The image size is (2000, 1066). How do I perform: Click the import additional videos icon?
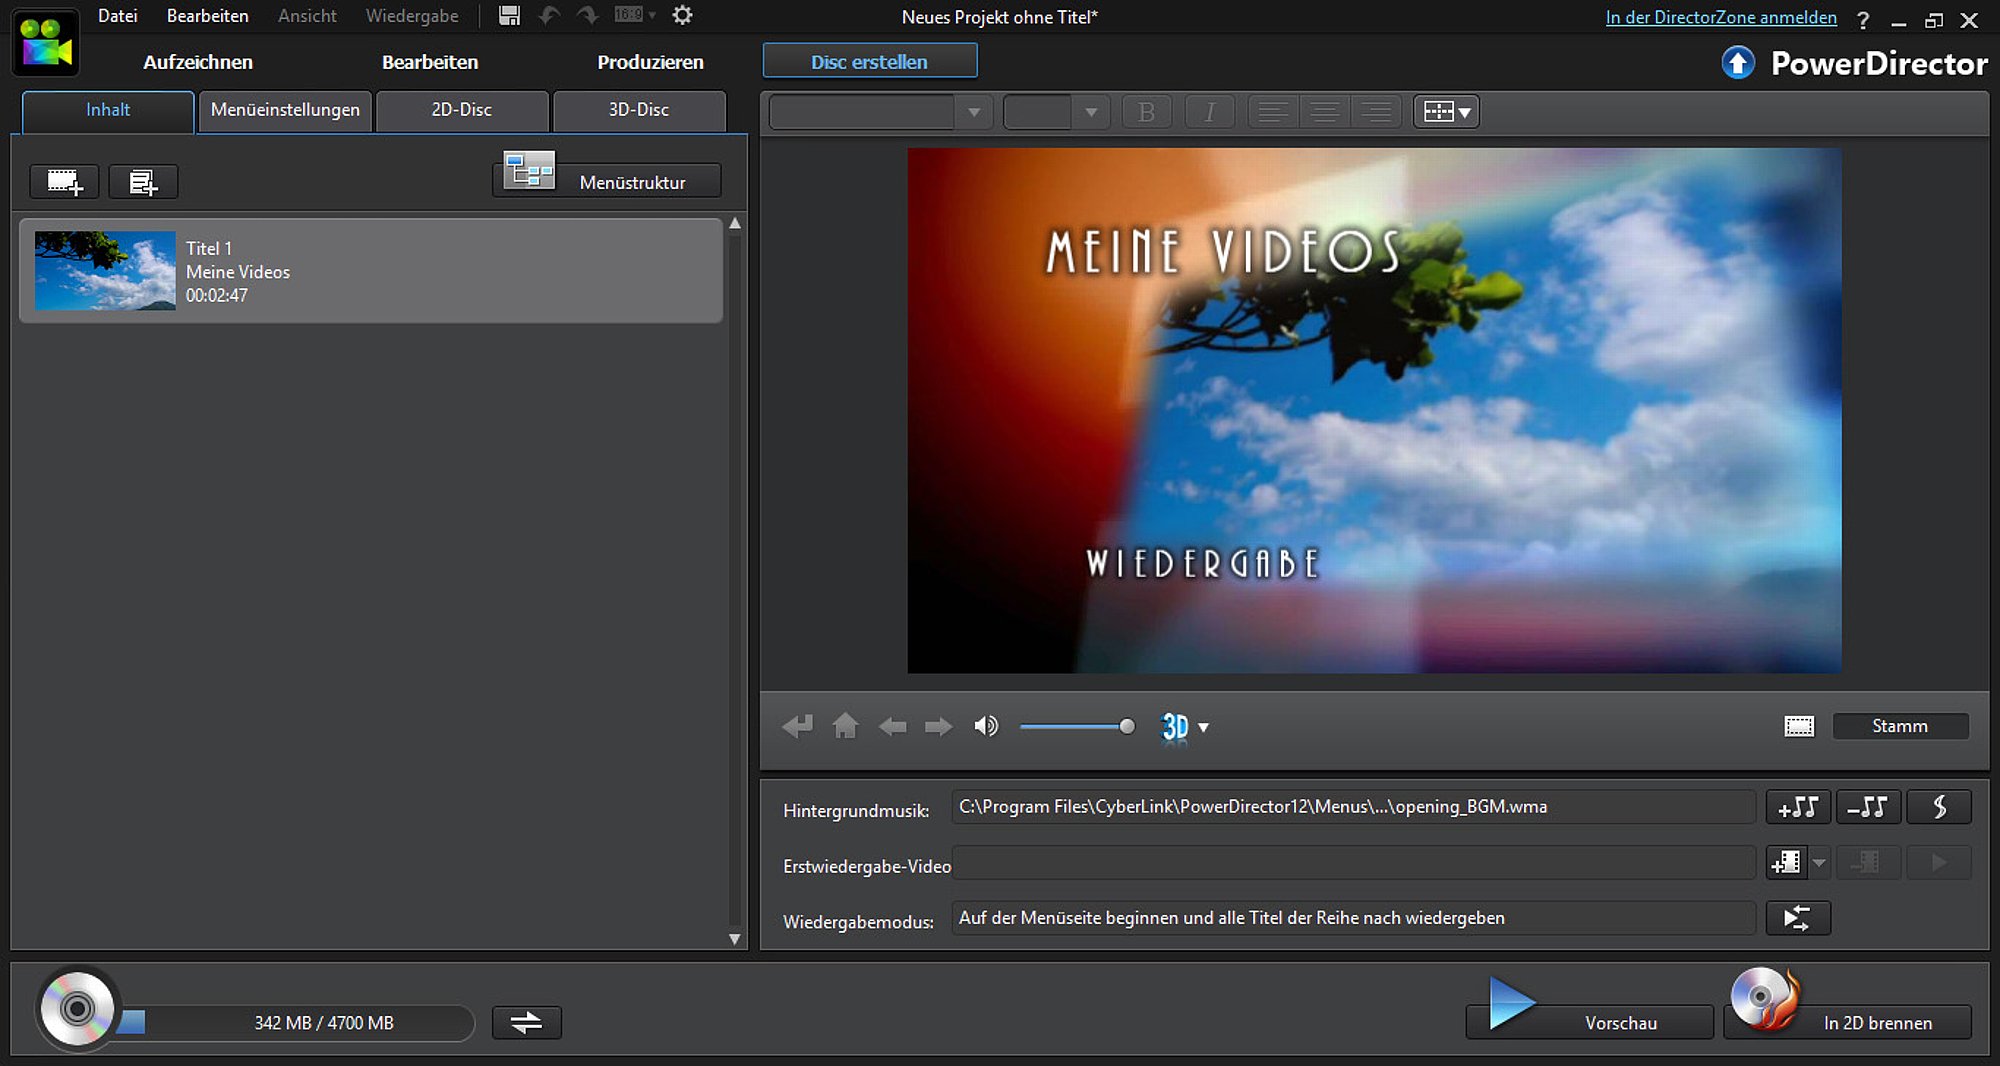coord(65,182)
